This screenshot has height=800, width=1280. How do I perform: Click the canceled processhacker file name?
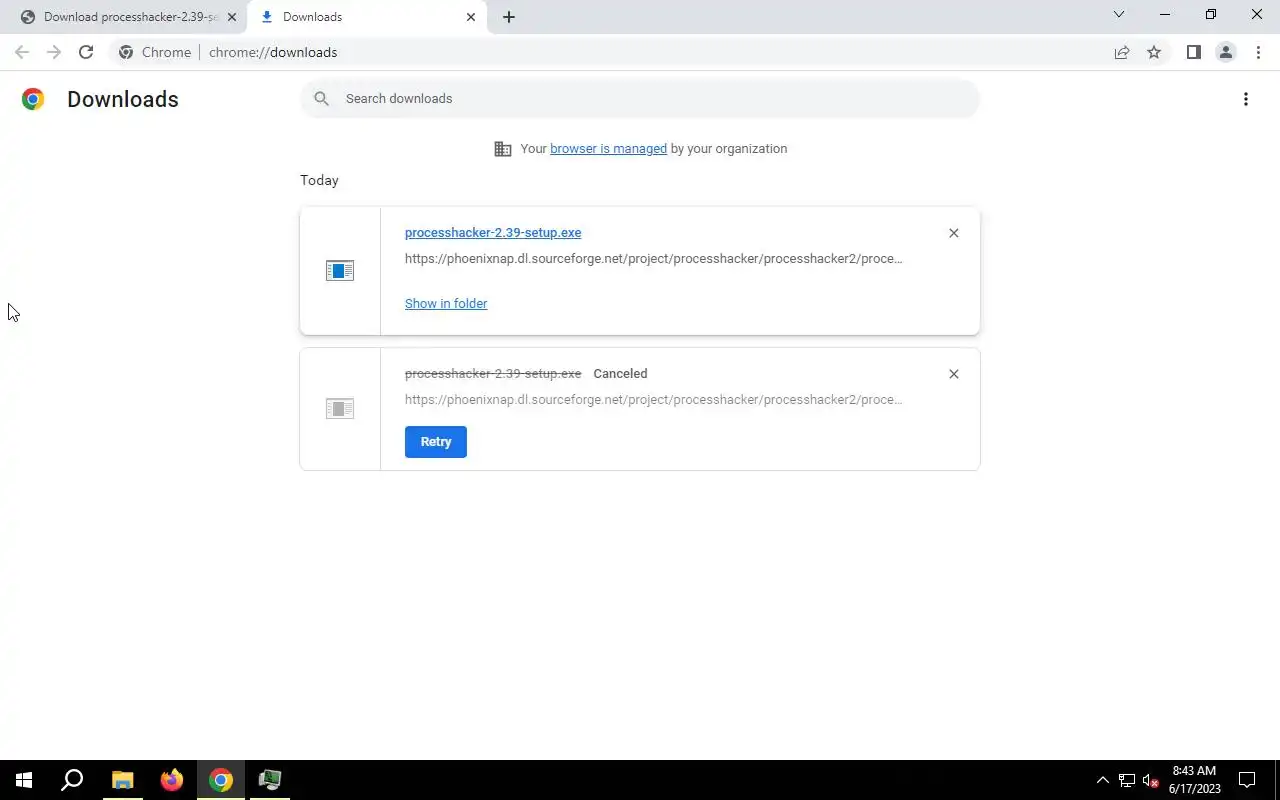pos(493,373)
